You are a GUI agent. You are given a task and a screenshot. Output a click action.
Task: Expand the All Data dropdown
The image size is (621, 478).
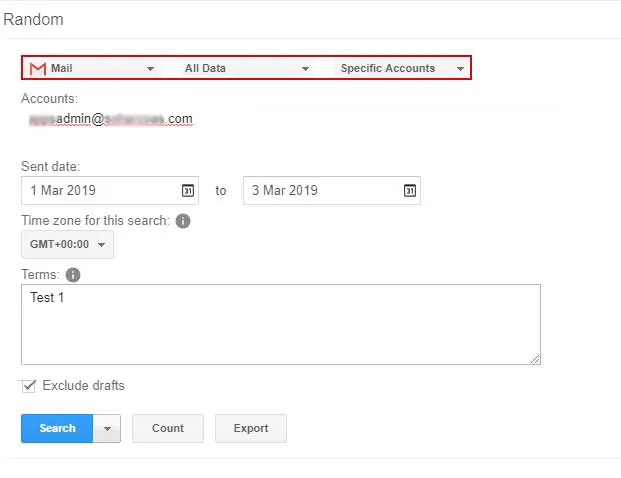point(246,69)
